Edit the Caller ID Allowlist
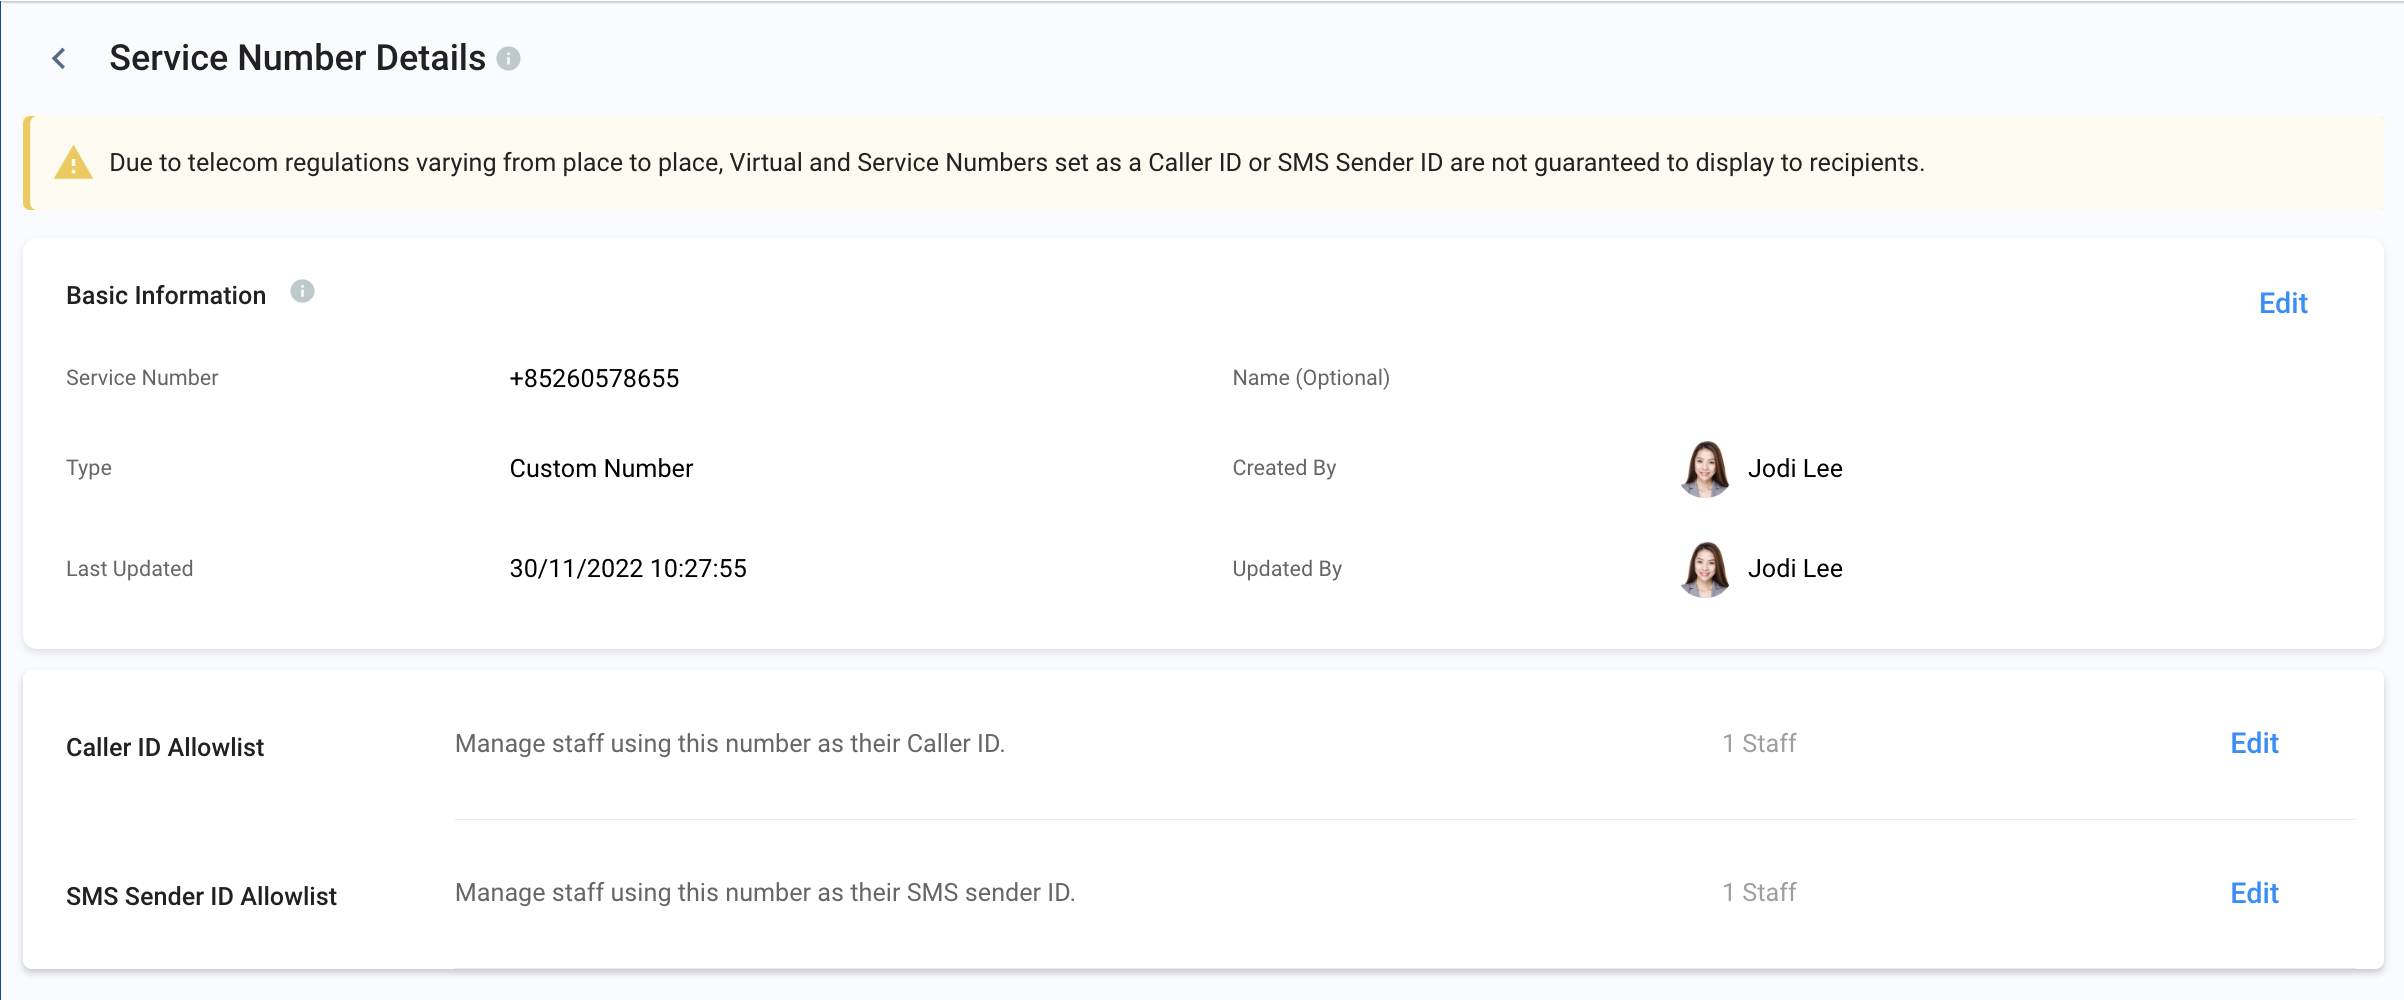Image resolution: width=2404 pixels, height=1000 pixels. 2254,743
